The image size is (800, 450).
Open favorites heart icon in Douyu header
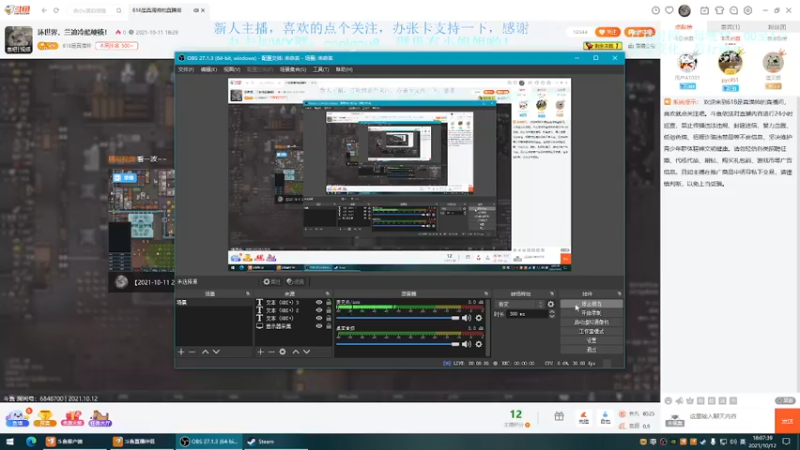click(x=669, y=10)
